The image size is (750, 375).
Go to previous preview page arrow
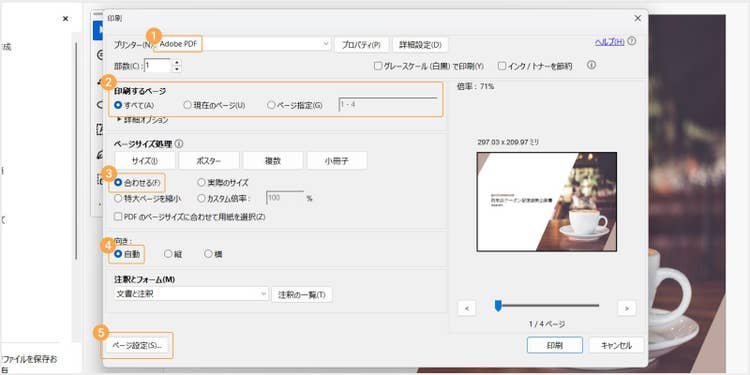[467, 308]
